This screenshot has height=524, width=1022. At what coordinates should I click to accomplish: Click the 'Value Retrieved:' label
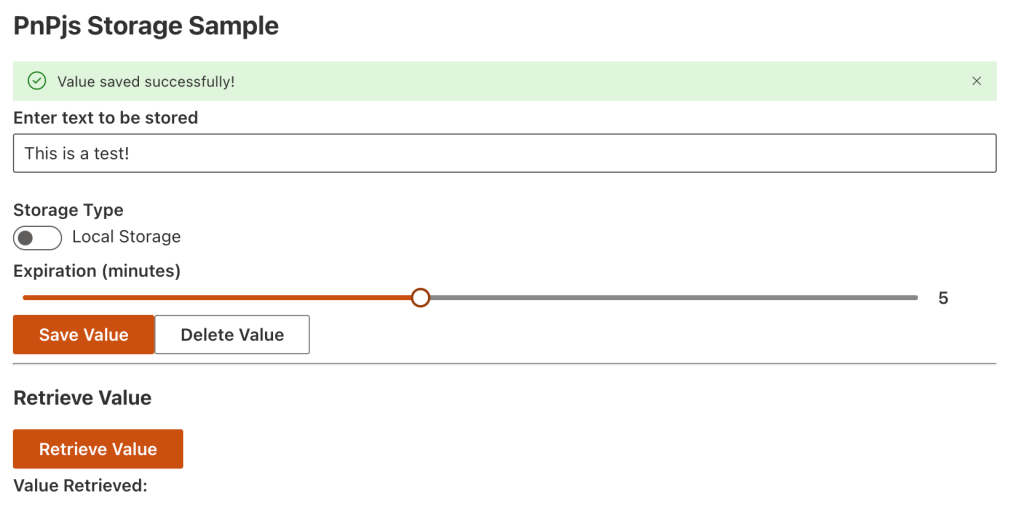(x=80, y=487)
